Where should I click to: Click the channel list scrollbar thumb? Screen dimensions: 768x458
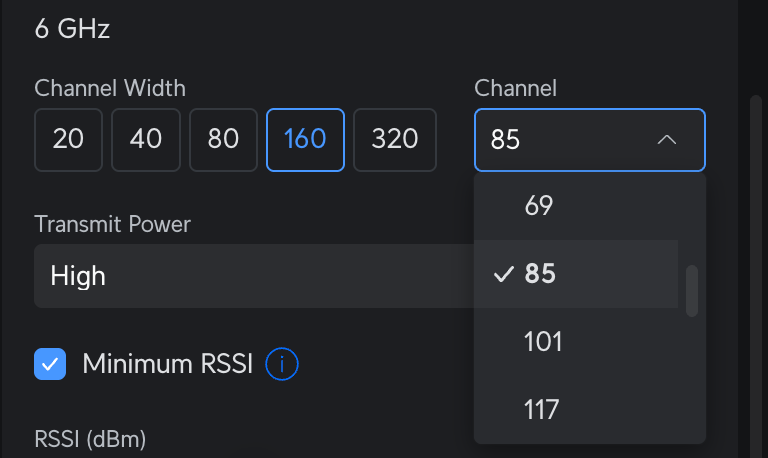(691, 291)
